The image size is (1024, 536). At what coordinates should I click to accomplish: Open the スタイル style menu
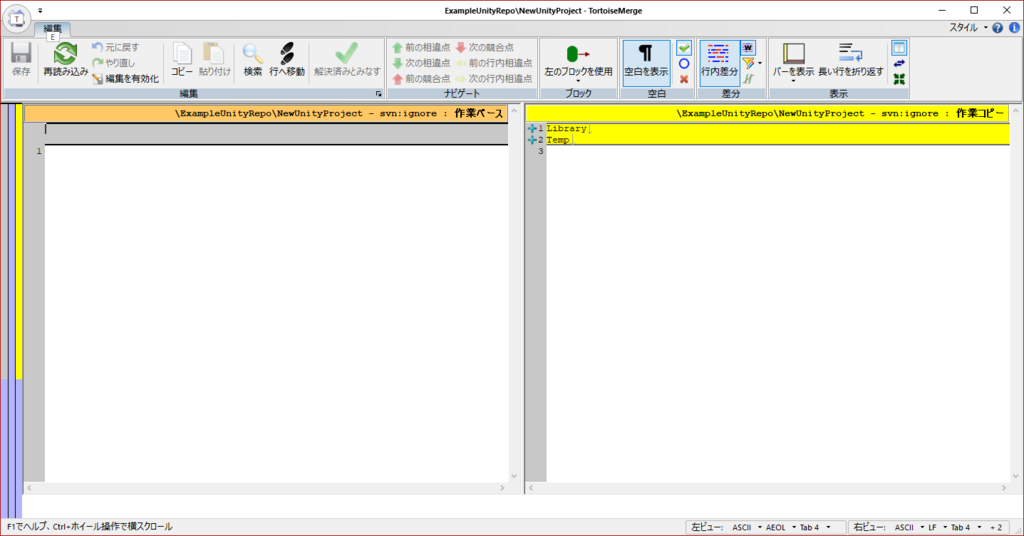click(968, 27)
